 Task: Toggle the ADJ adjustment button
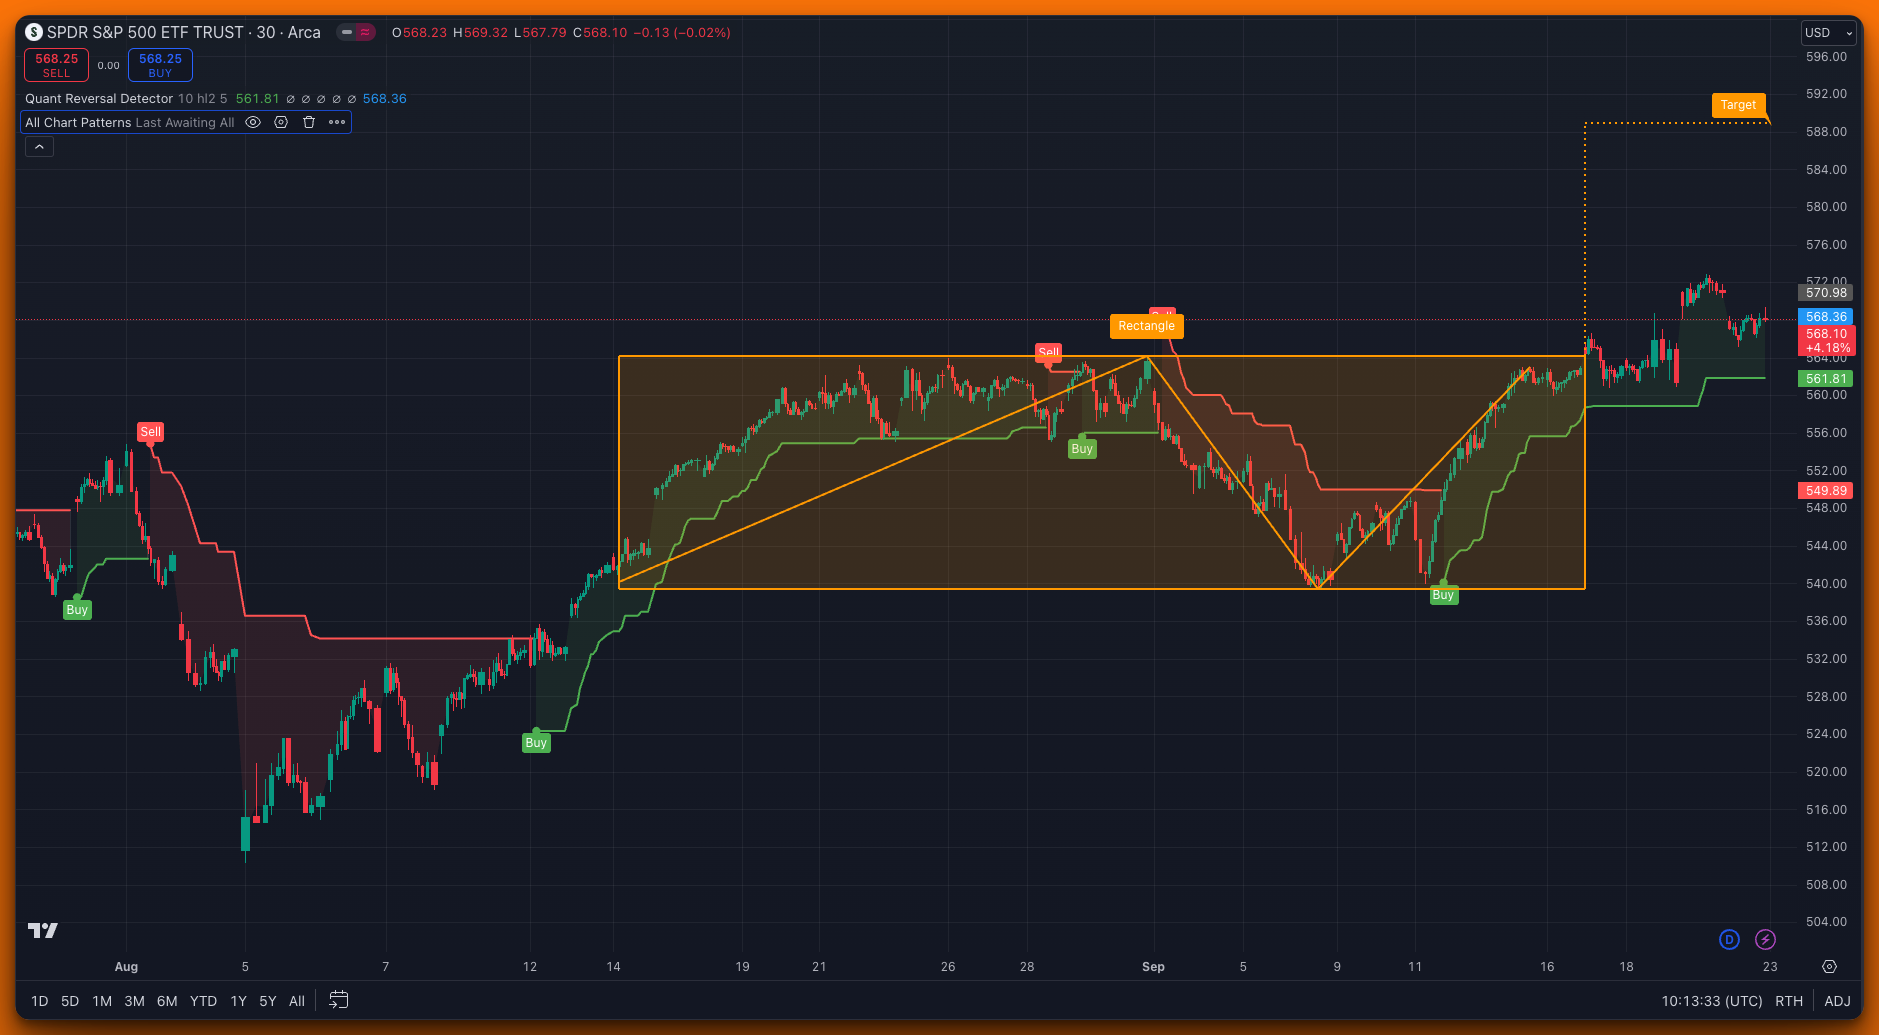pos(1837,1001)
